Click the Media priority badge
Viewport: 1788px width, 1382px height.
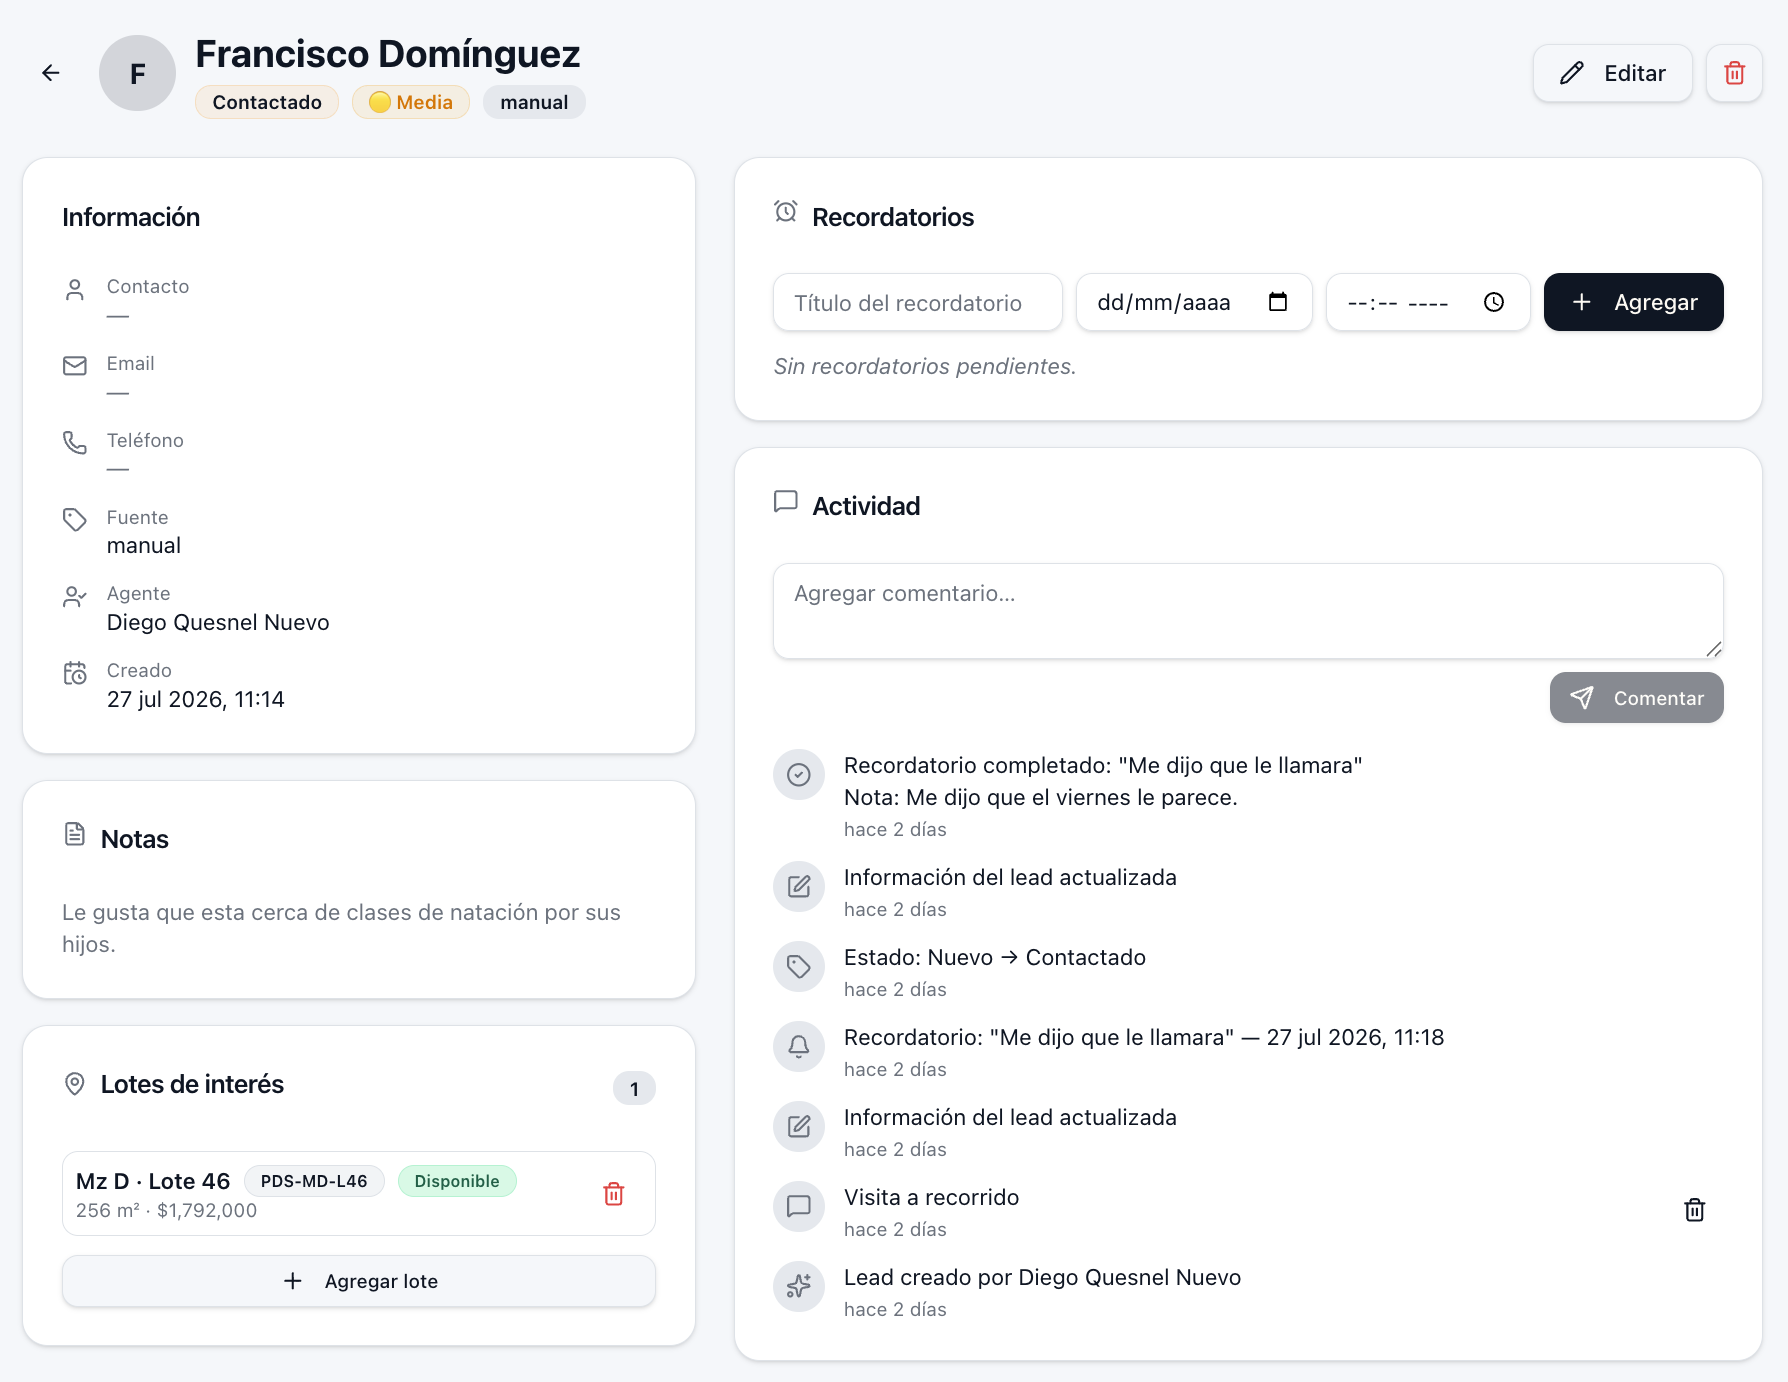[411, 102]
